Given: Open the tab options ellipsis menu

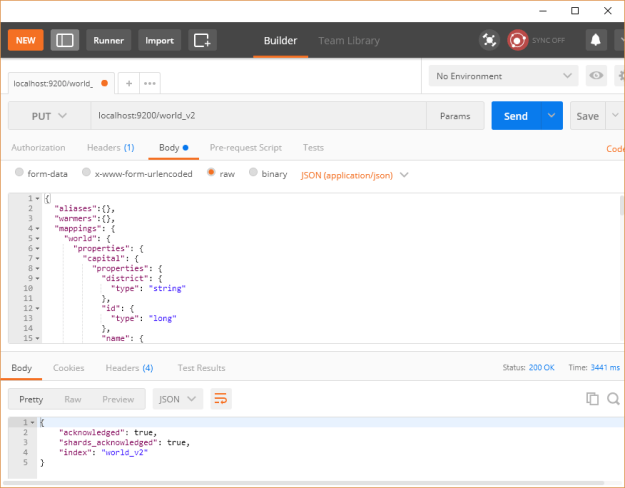Looking at the screenshot, I should 150,83.
